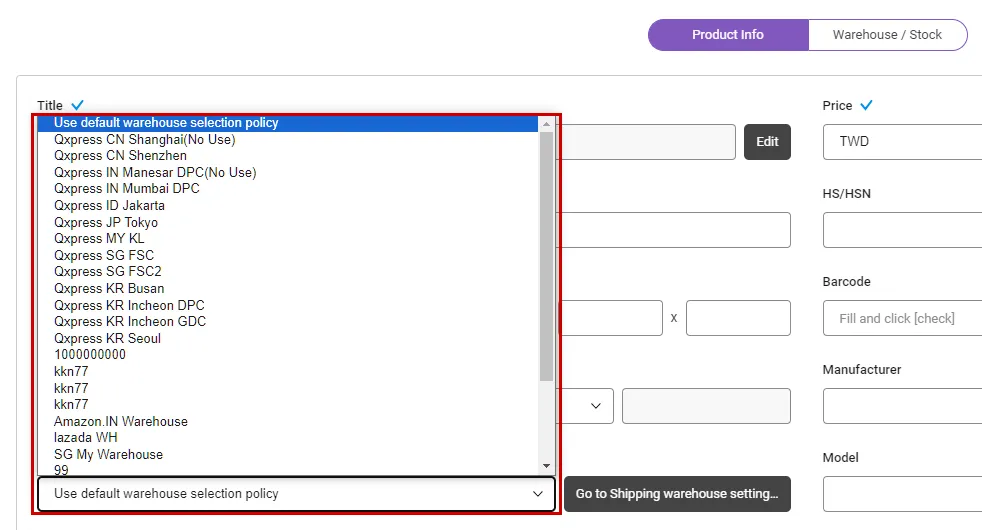Click the warehouse list scroll-up arrow

coord(546,124)
